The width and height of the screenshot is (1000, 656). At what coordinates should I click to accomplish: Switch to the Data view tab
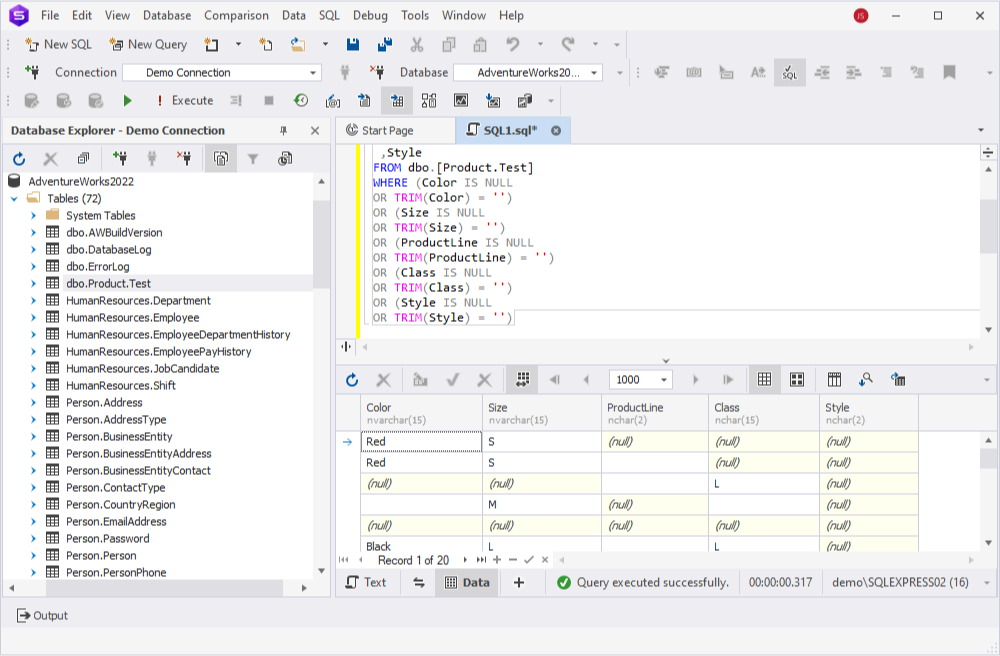(467, 582)
